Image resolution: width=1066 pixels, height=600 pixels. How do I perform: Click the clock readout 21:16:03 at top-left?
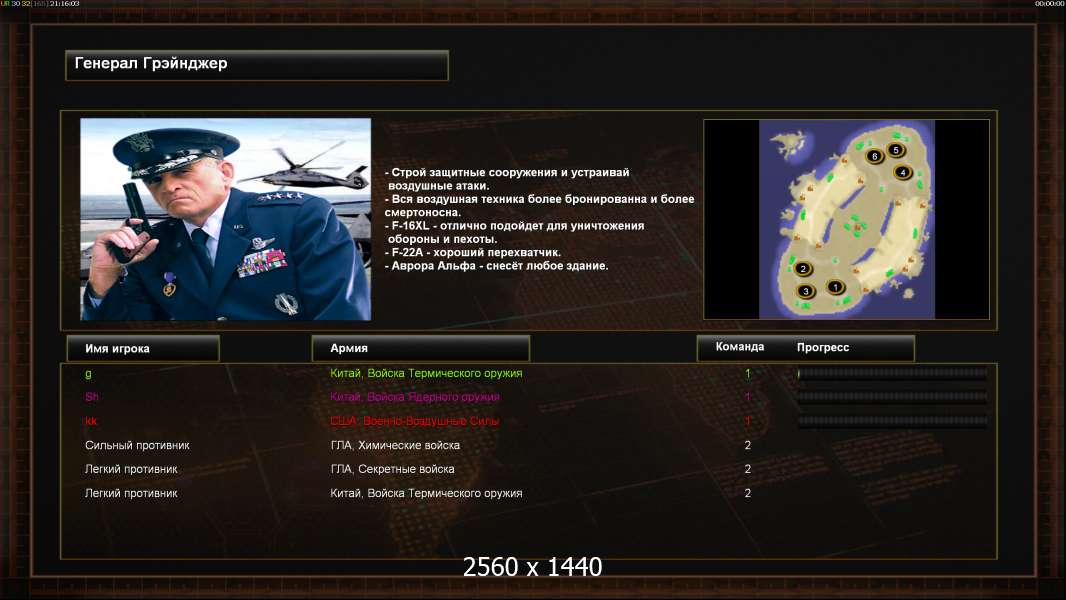(65, 4)
